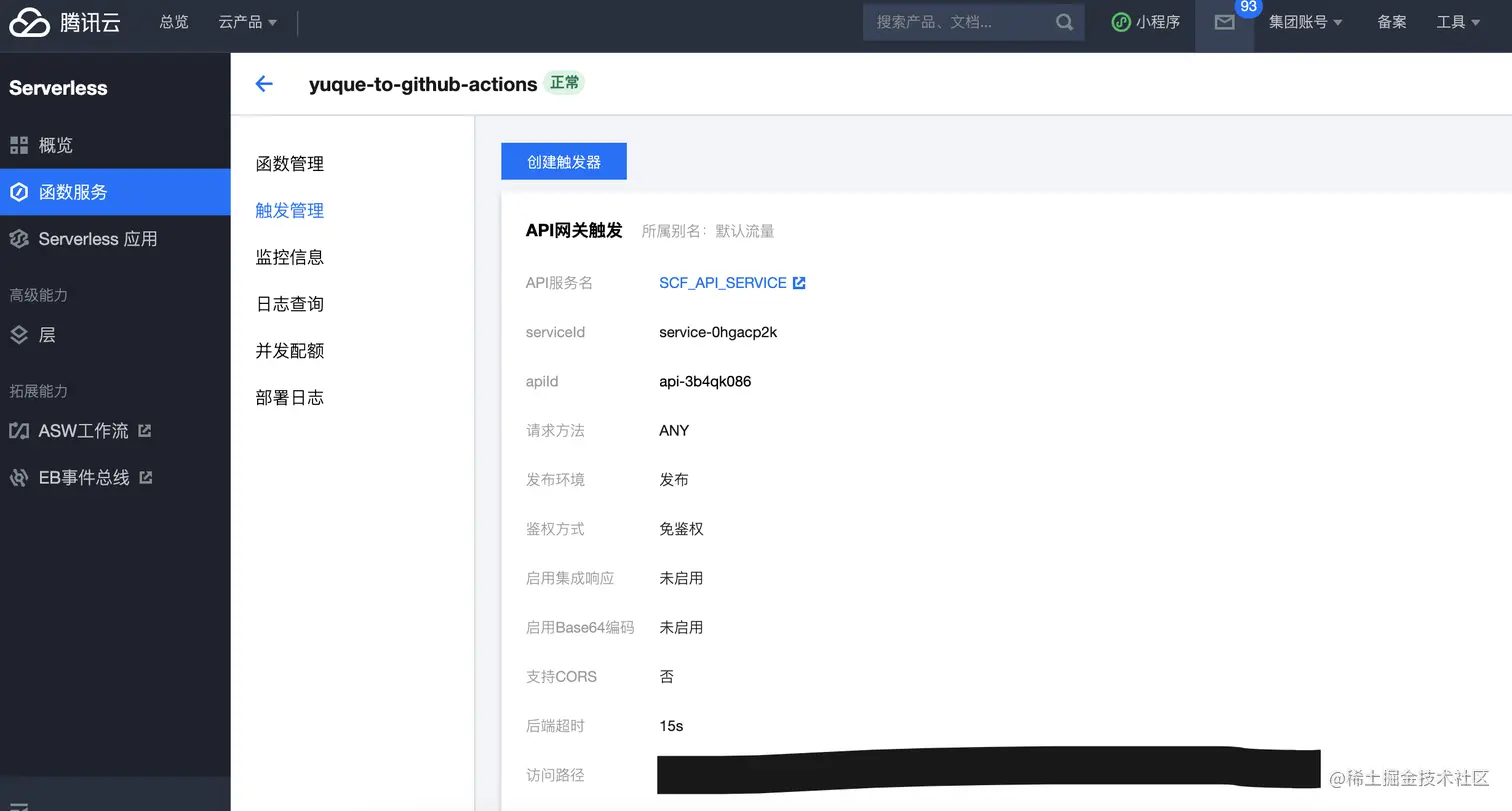Click the API网关触发 heading
This screenshot has height=811, width=1512.
coord(574,231)
